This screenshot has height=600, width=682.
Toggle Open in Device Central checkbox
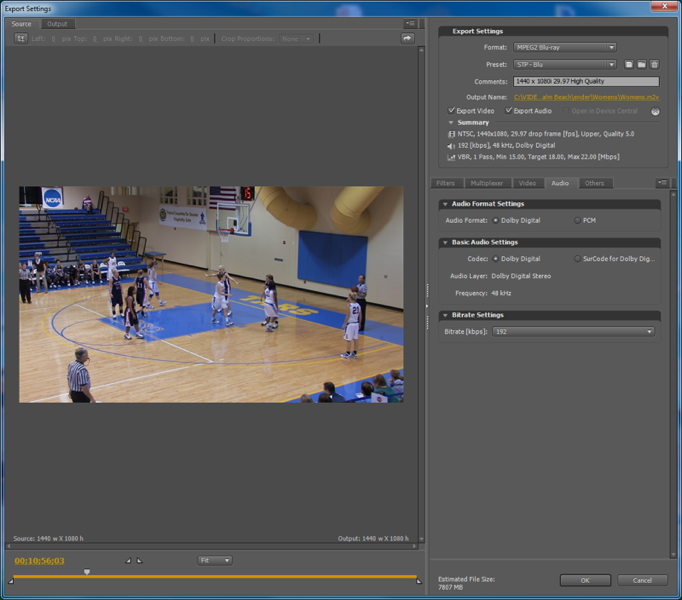(x=565, y=111)
